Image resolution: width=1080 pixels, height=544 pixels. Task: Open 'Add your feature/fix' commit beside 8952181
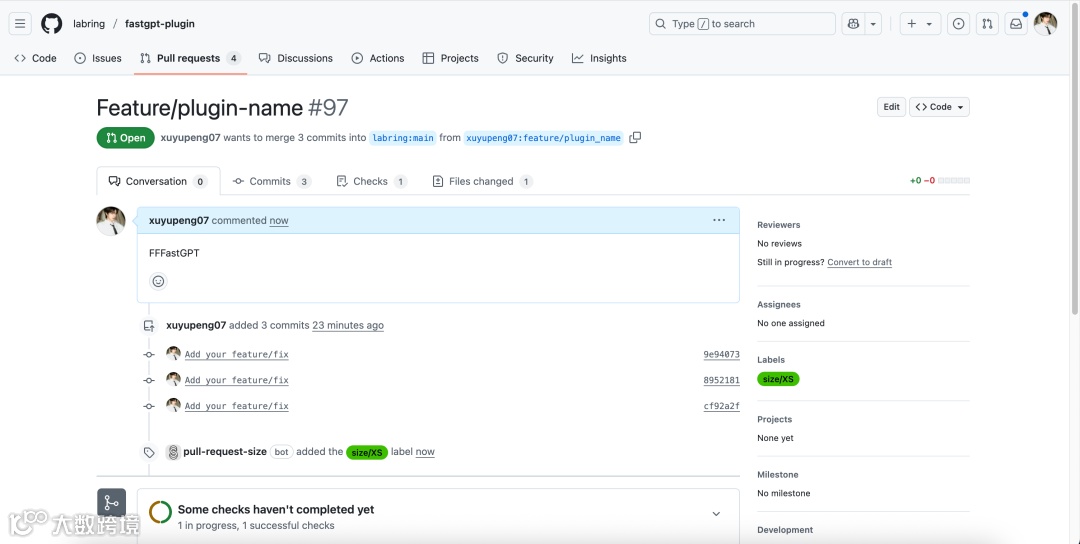point(236,380)
